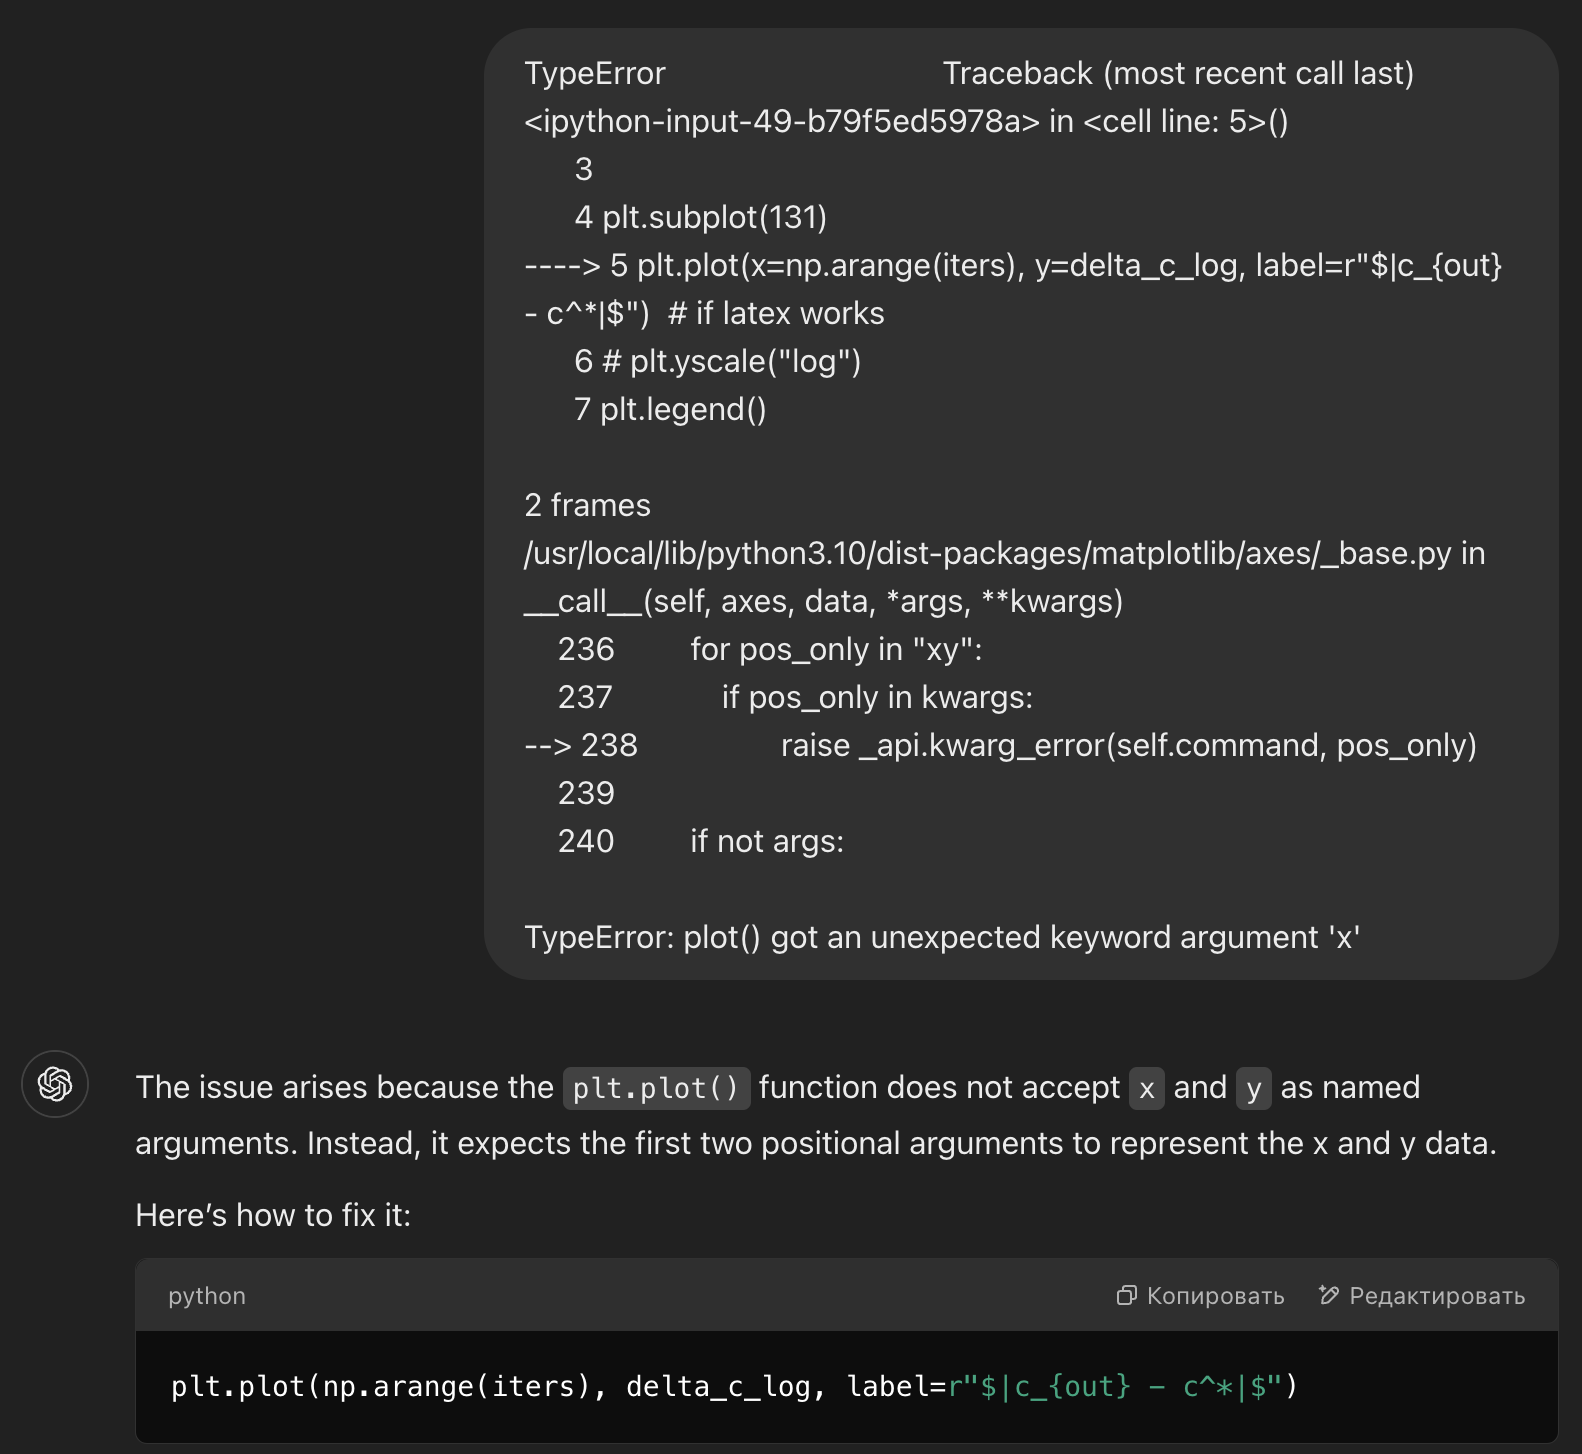The height and width of the screenshot is (1454, 1582).
Task: Click the ipython-input-49 cell reference
Action: pos(782,122)
